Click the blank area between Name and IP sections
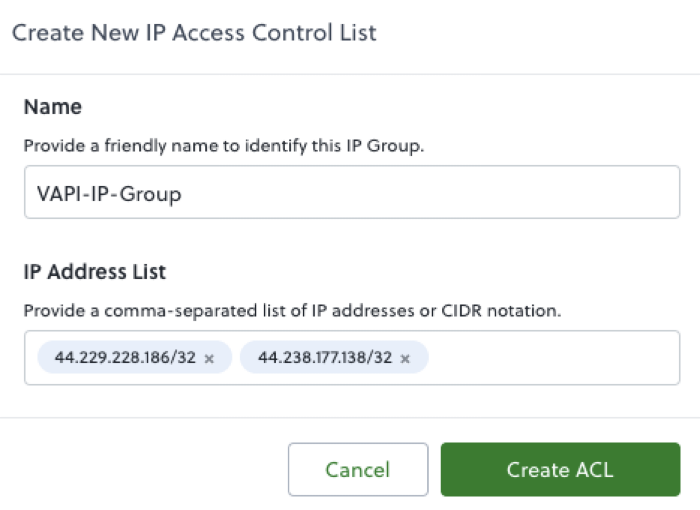700x510 pixels. [350, 238]
